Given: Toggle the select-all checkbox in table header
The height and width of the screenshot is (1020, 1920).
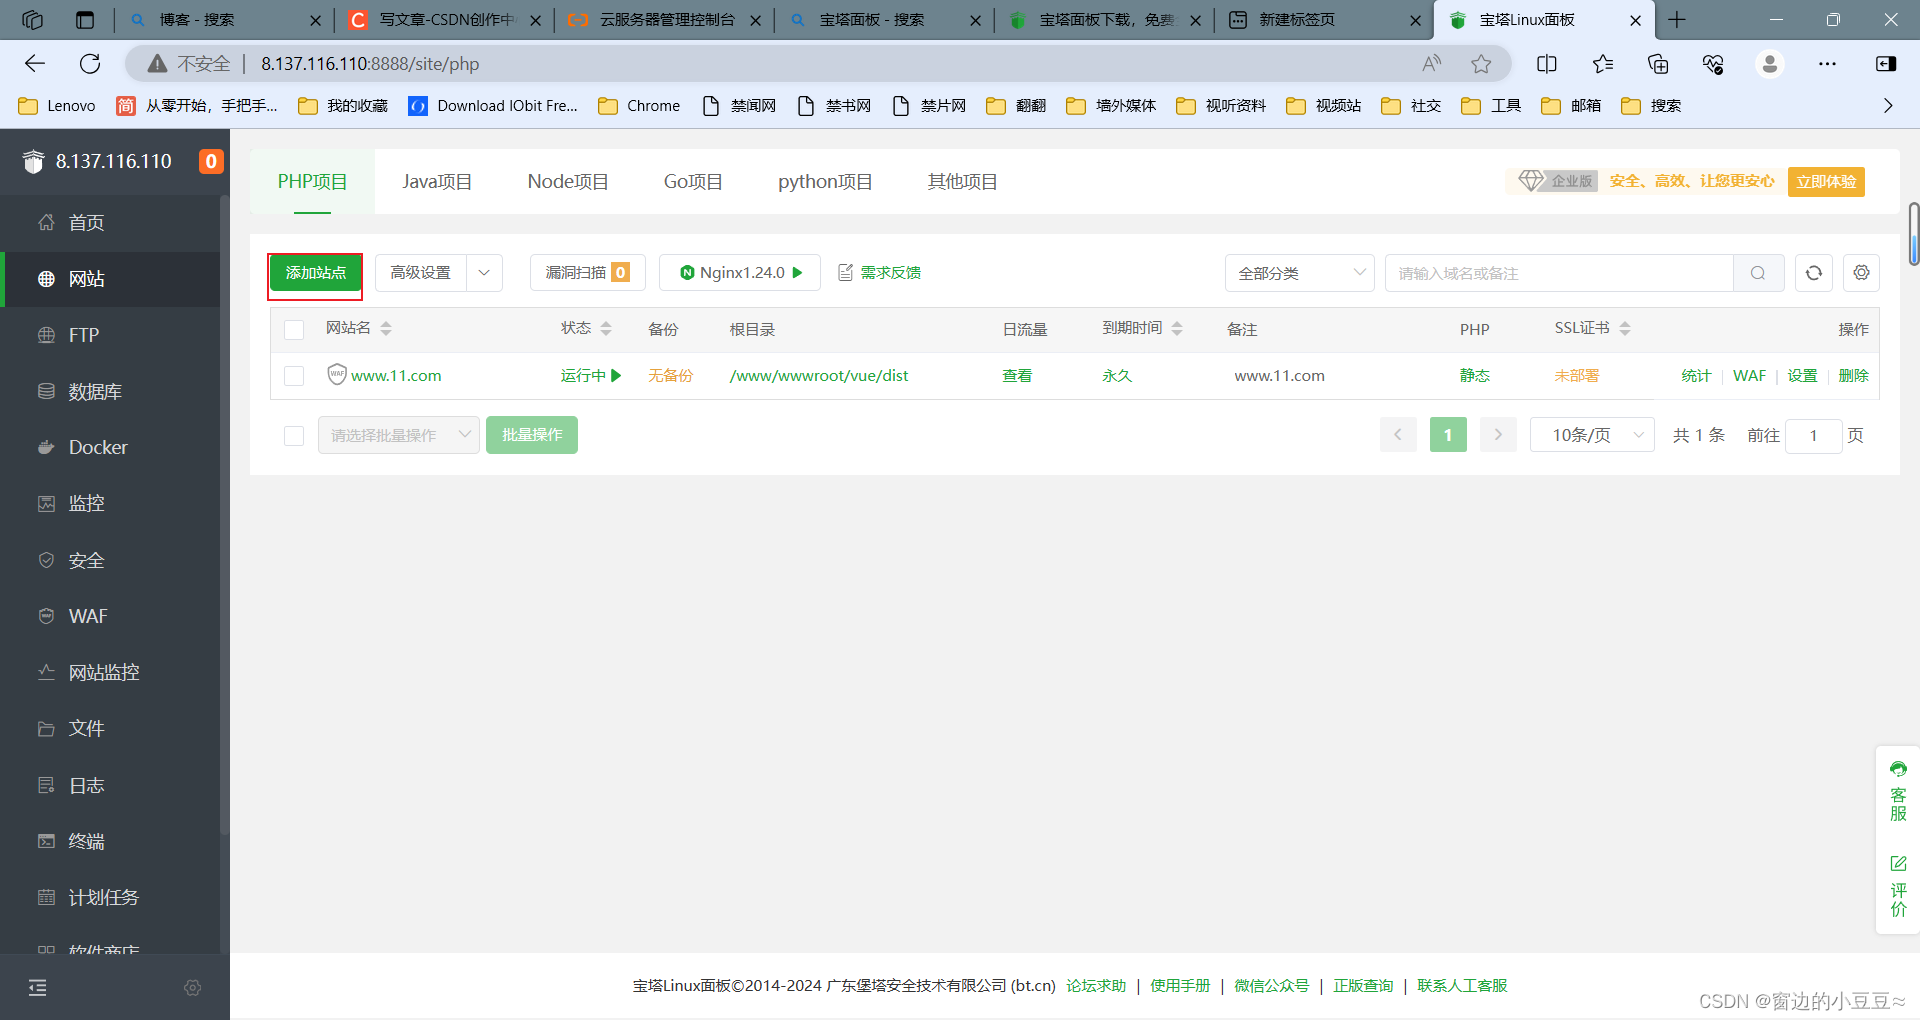Looking at the screenshot, I should click(x=294, y=329).
